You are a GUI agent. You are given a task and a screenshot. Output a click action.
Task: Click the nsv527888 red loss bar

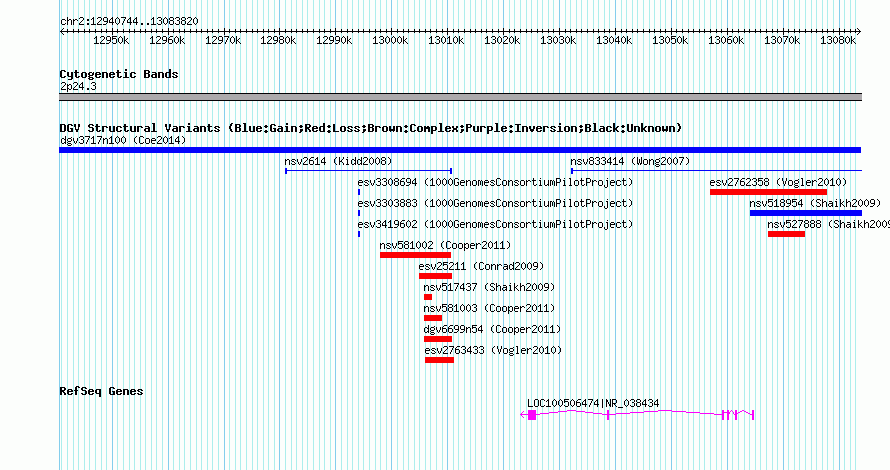tap(786, 234)
